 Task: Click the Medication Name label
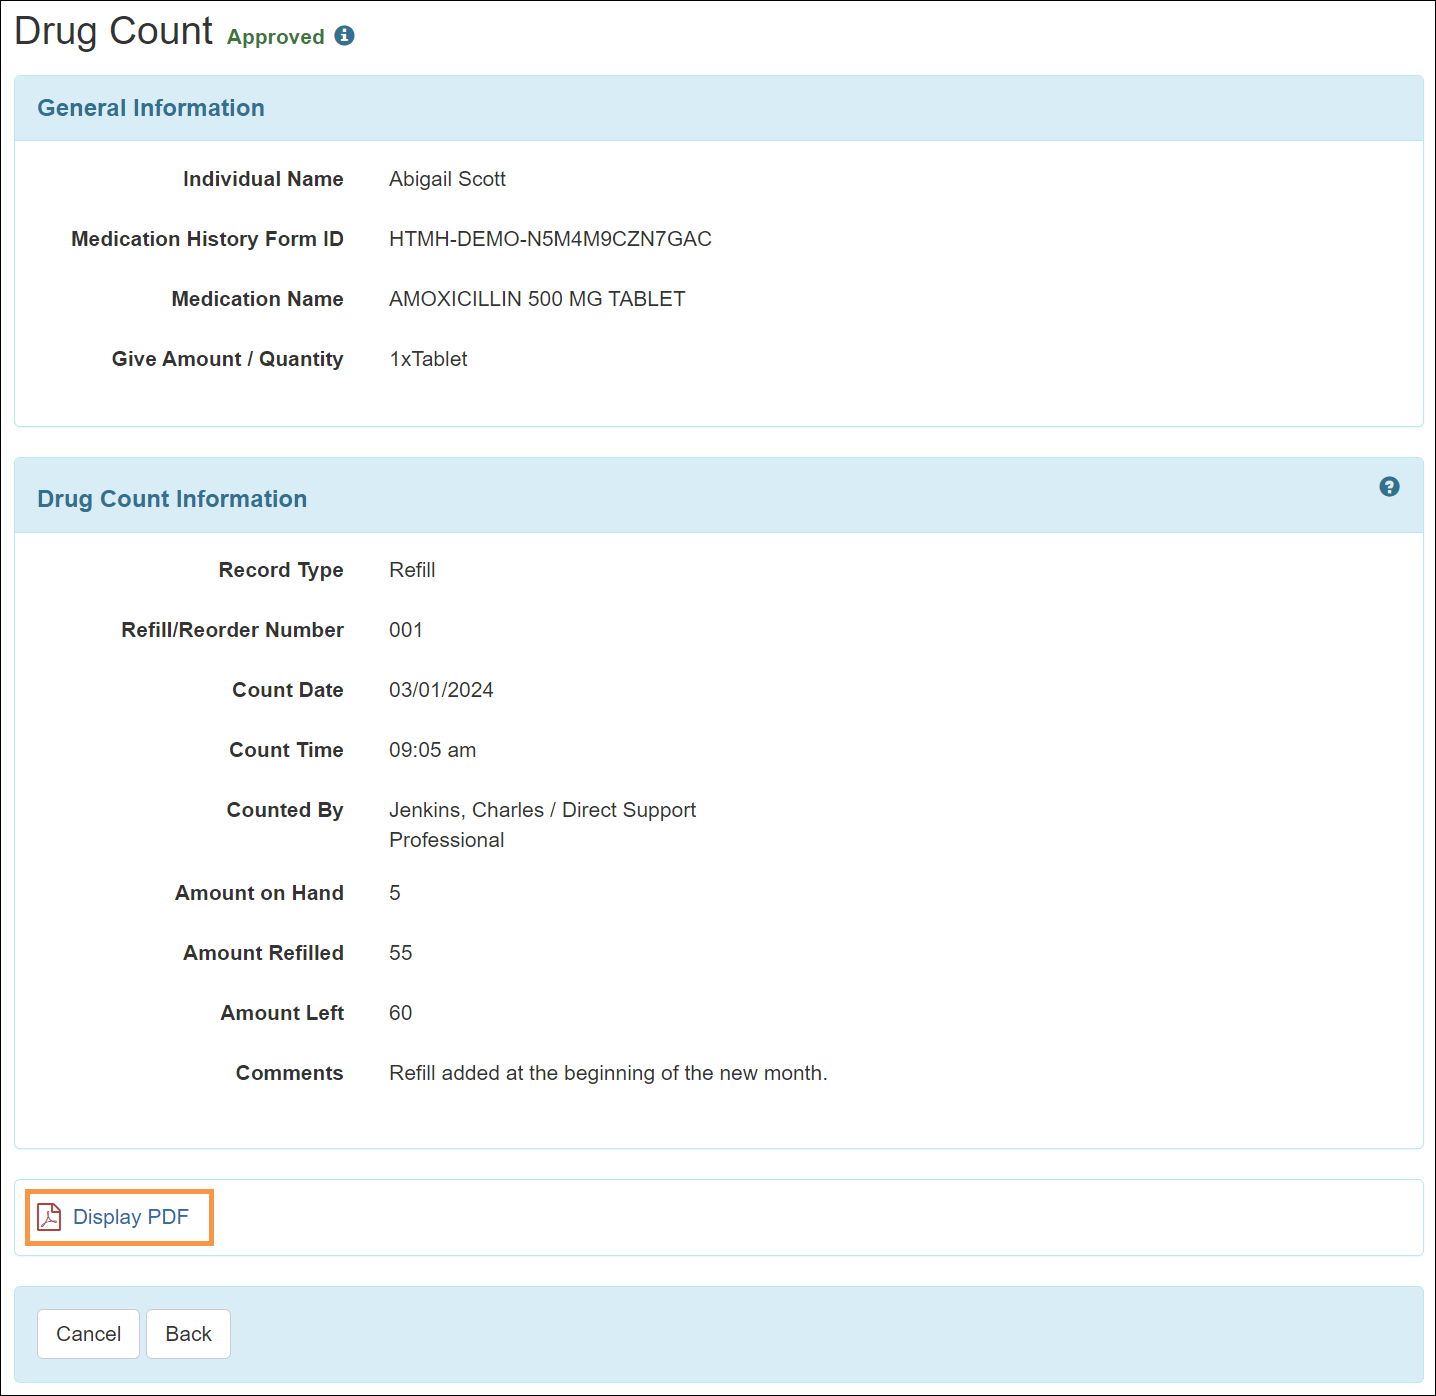click(257, 299)
